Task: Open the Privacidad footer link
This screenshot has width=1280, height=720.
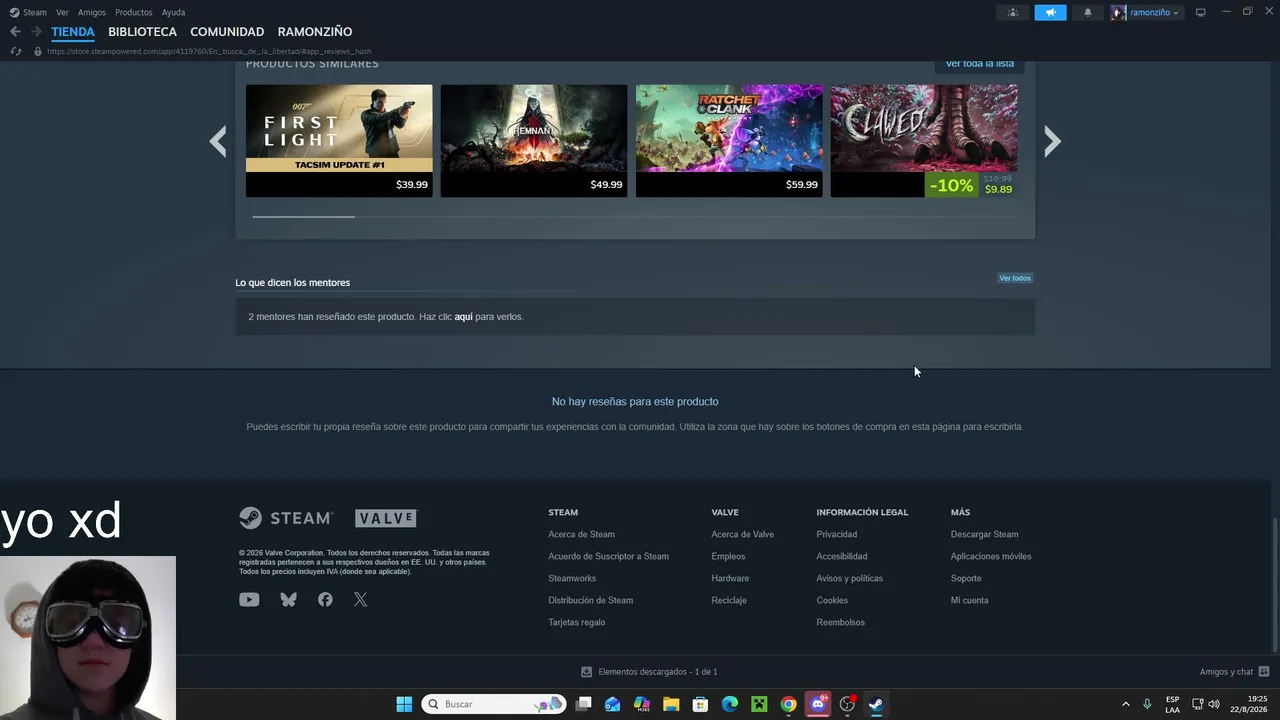Action: [x=836, y=534]
